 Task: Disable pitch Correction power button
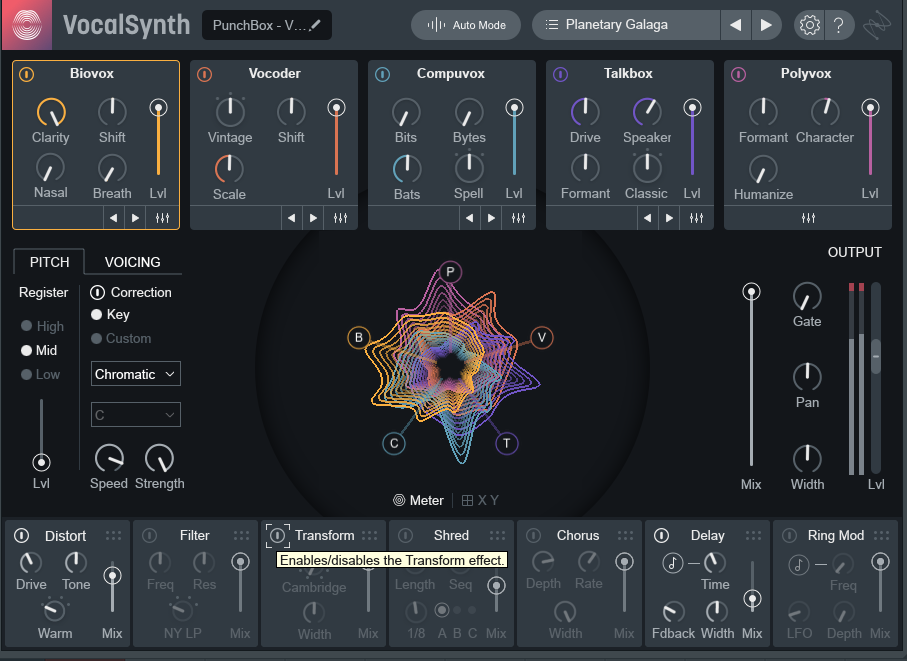click(97, 292)
